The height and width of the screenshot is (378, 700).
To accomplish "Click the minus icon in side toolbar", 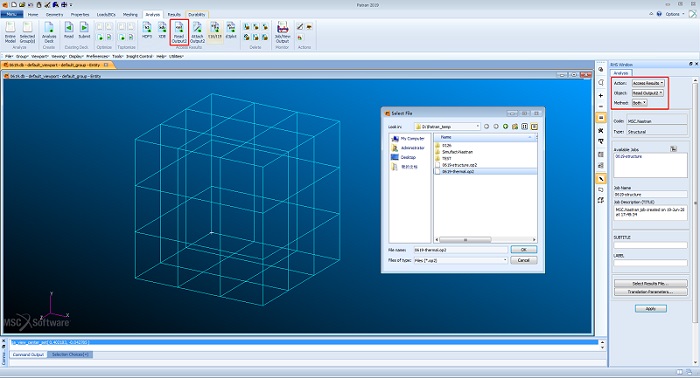I will (x=601, y=107).
